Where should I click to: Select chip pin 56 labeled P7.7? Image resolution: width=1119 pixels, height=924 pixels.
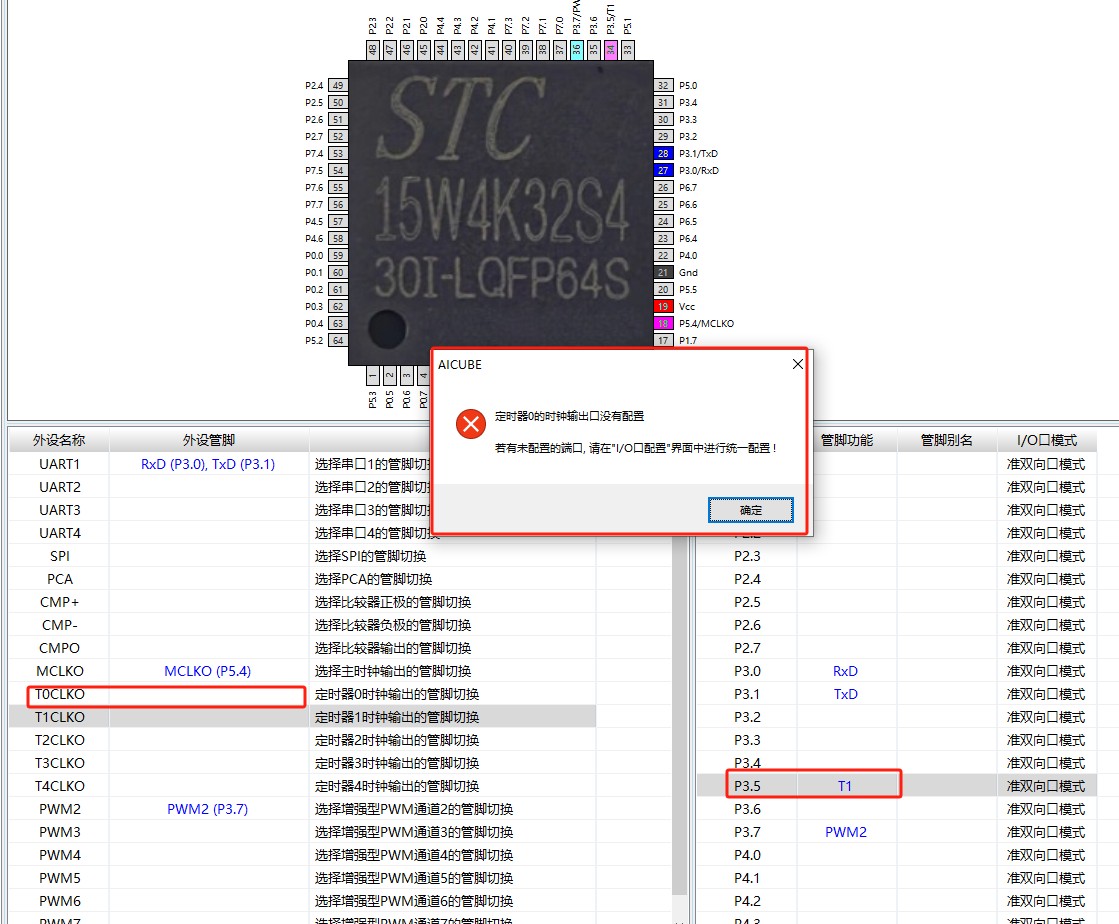point(338,204)
